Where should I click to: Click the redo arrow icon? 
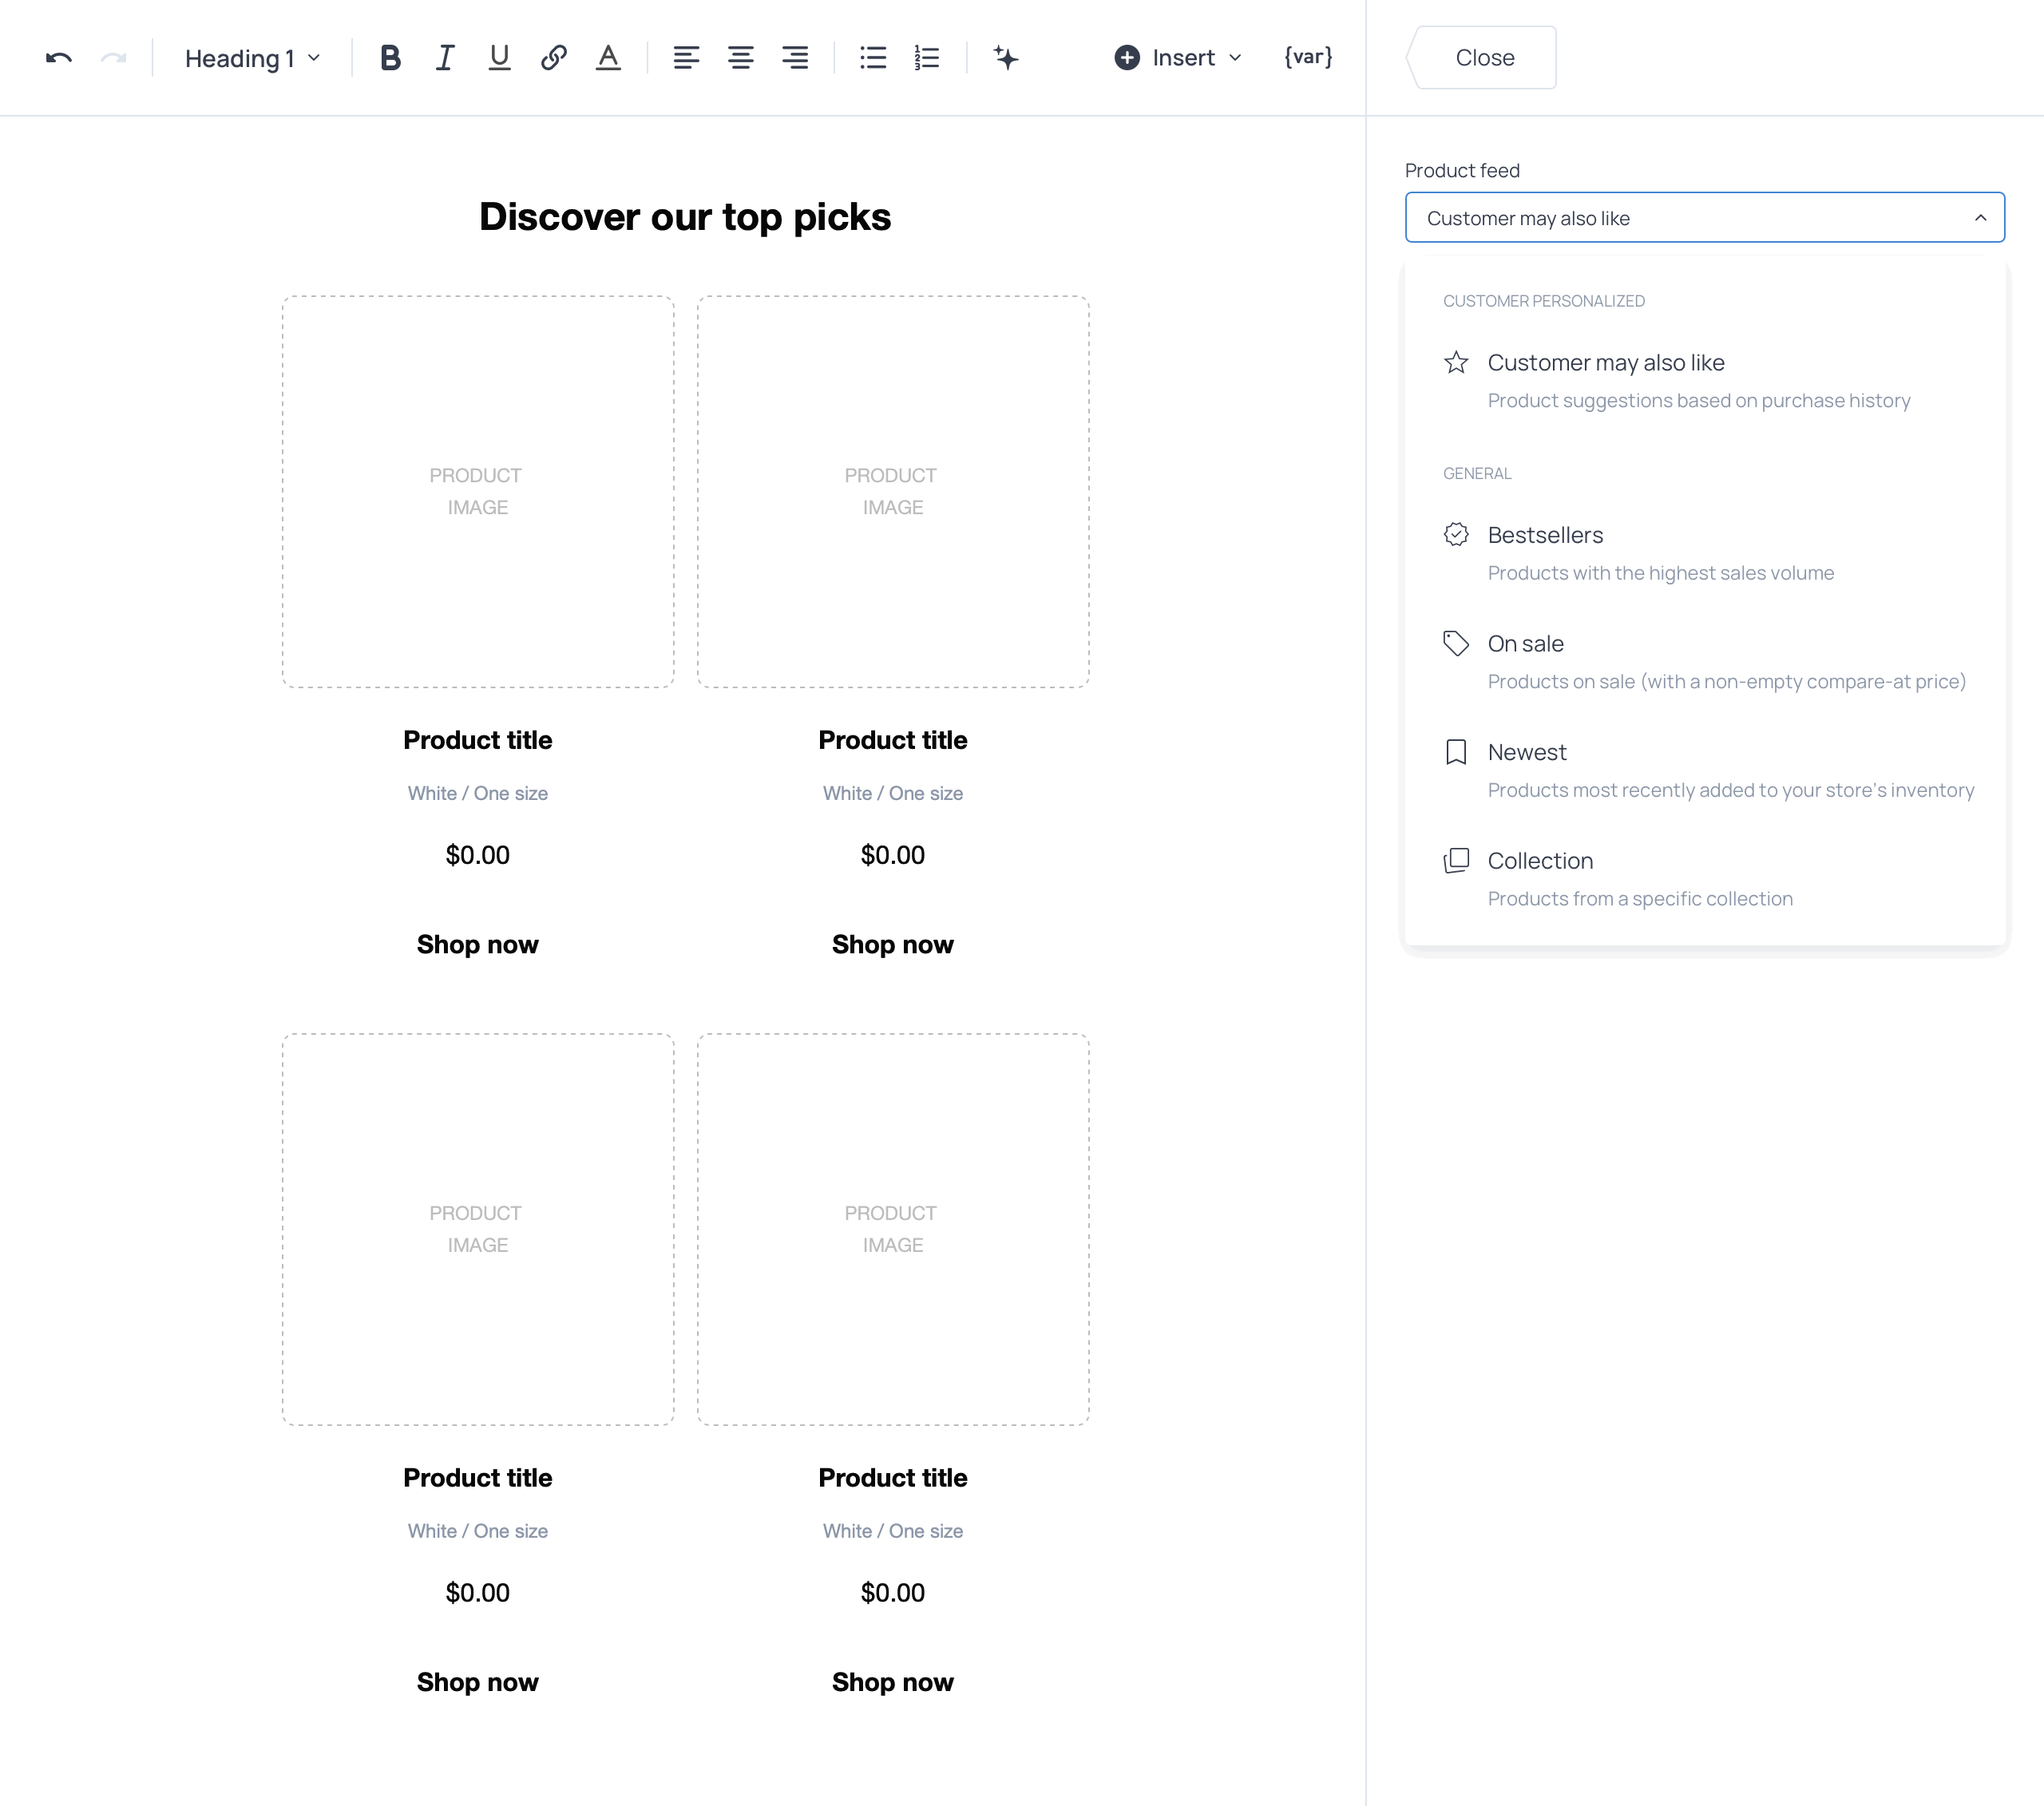pos(114,58)
